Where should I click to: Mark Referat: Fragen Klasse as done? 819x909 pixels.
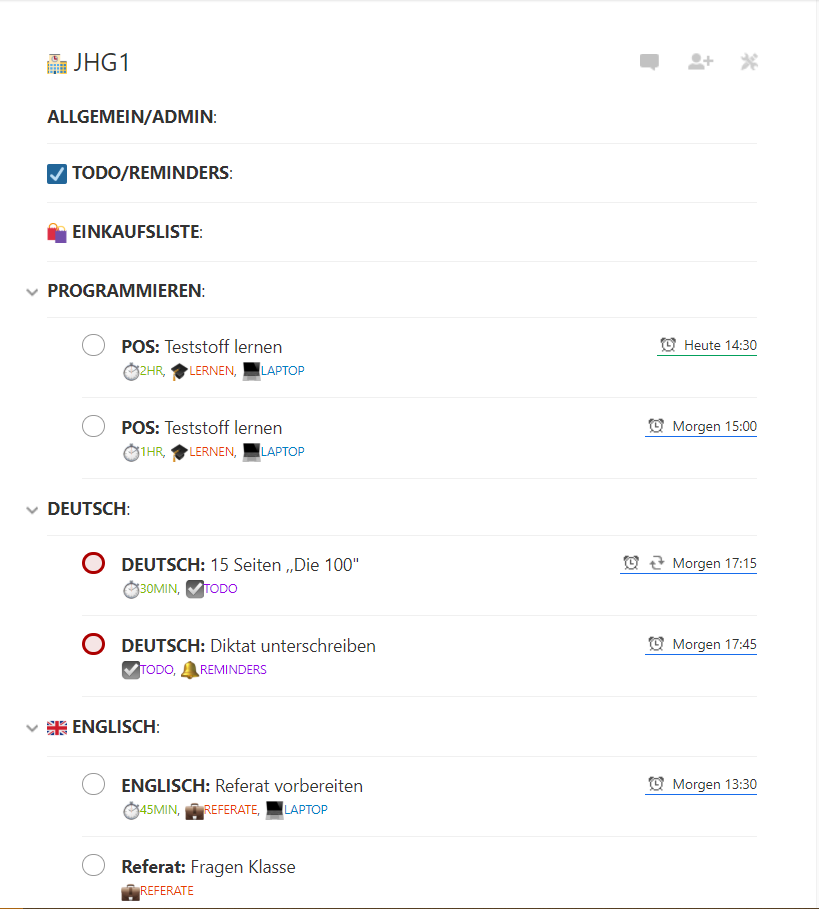tap(93, 865)
